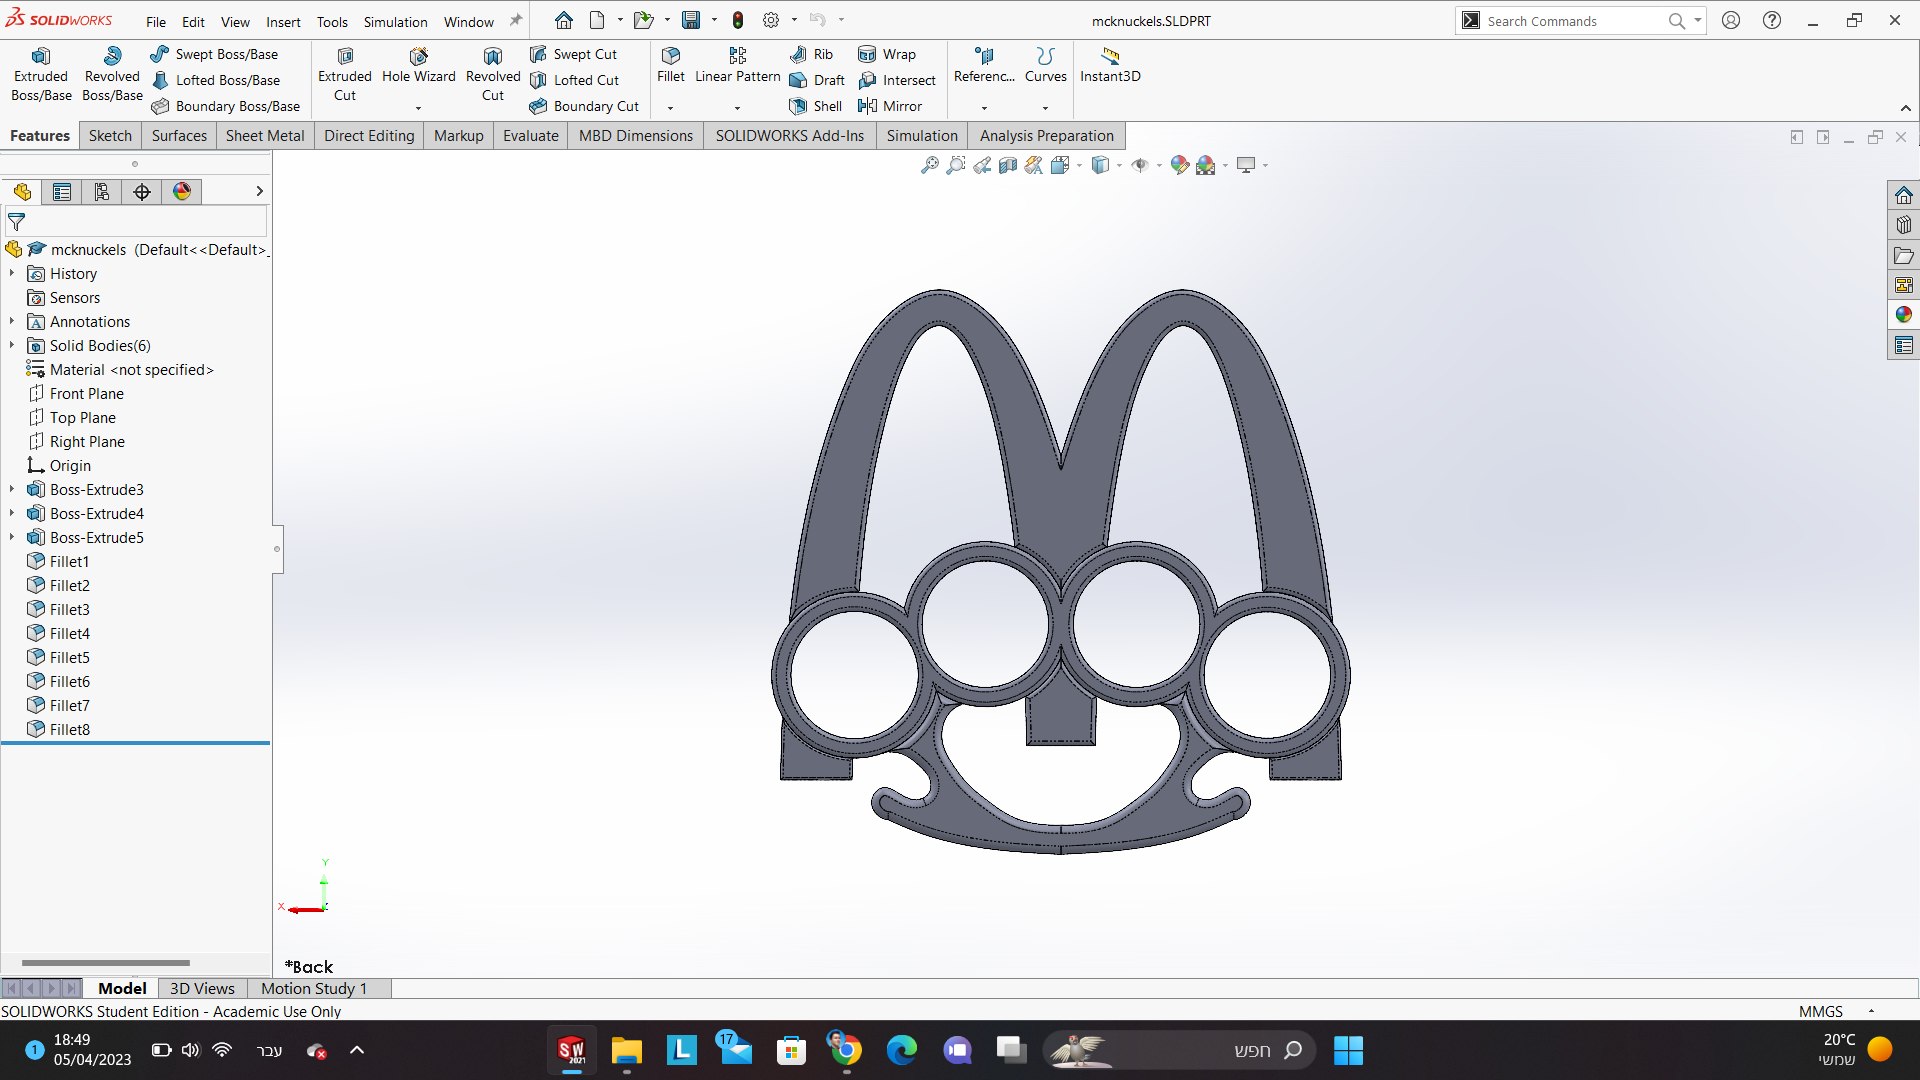The height and width of the screenshot is (1080, 1920).
Task: Click the Draft tool
Action: (817, 80)
